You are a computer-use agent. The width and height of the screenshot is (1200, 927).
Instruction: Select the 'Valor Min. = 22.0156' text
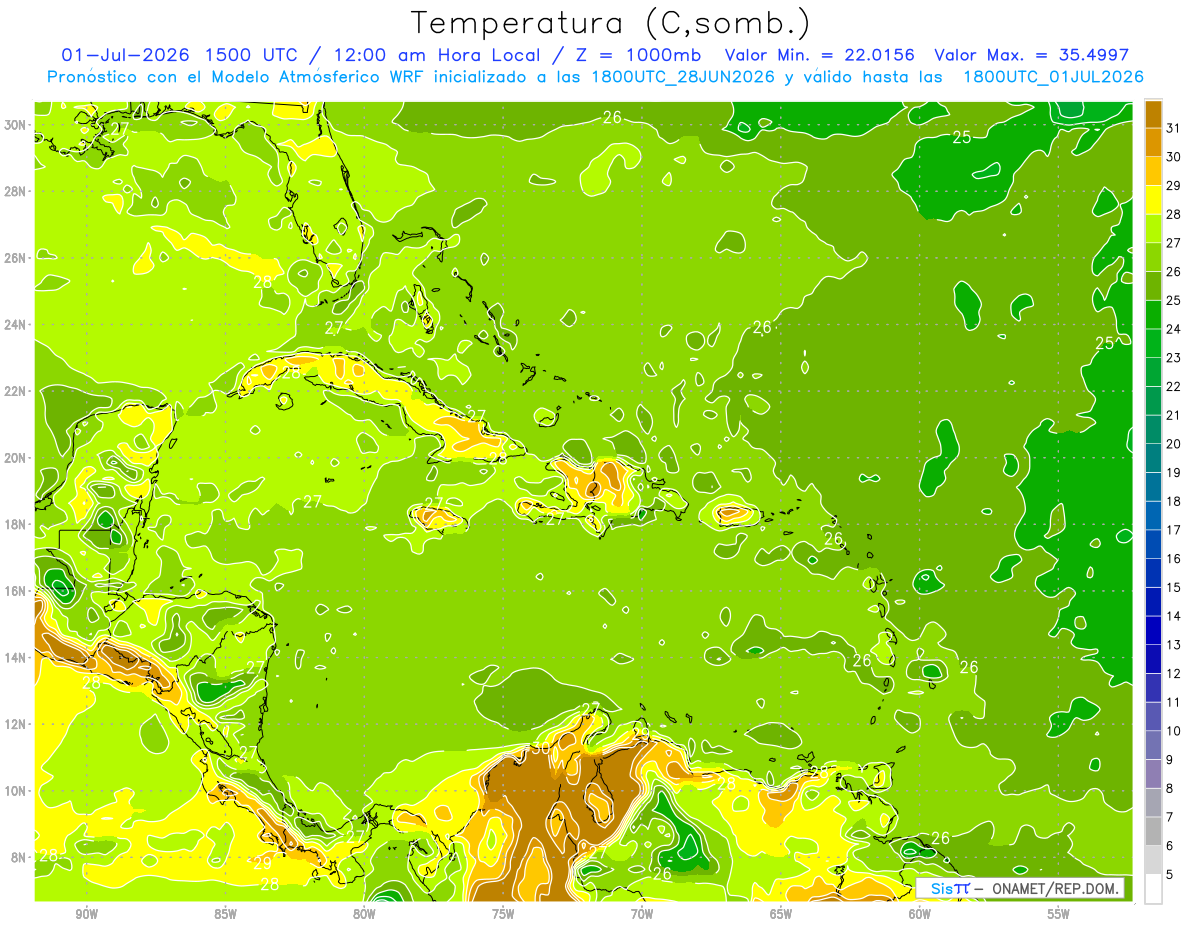pyautogui.click(x=820, y=55)
